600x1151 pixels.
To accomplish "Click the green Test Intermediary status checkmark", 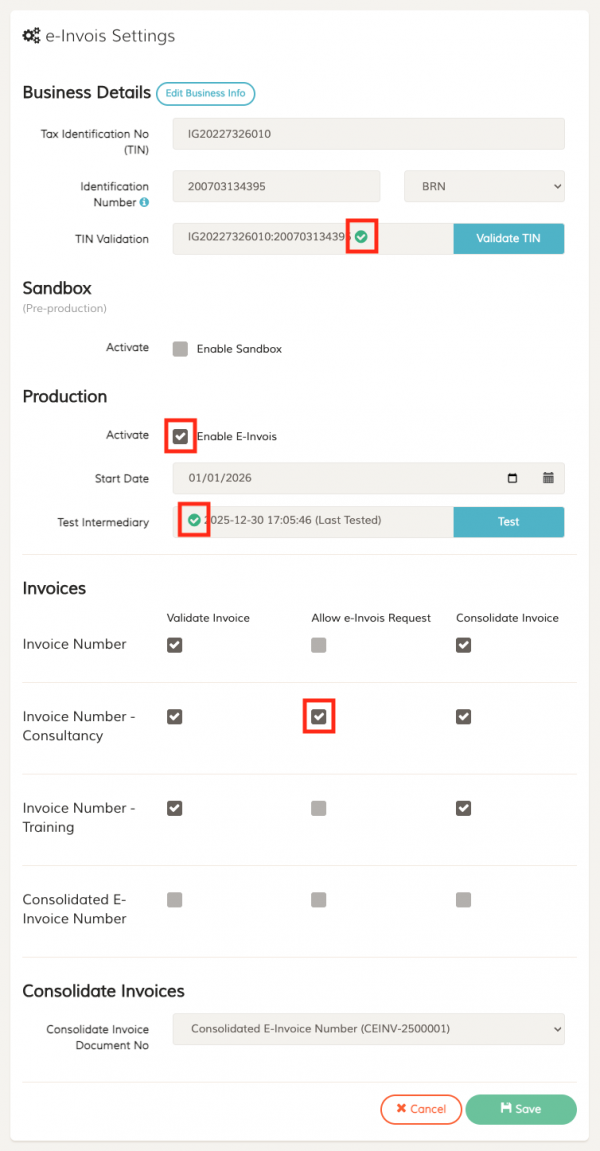I will 194,520.
